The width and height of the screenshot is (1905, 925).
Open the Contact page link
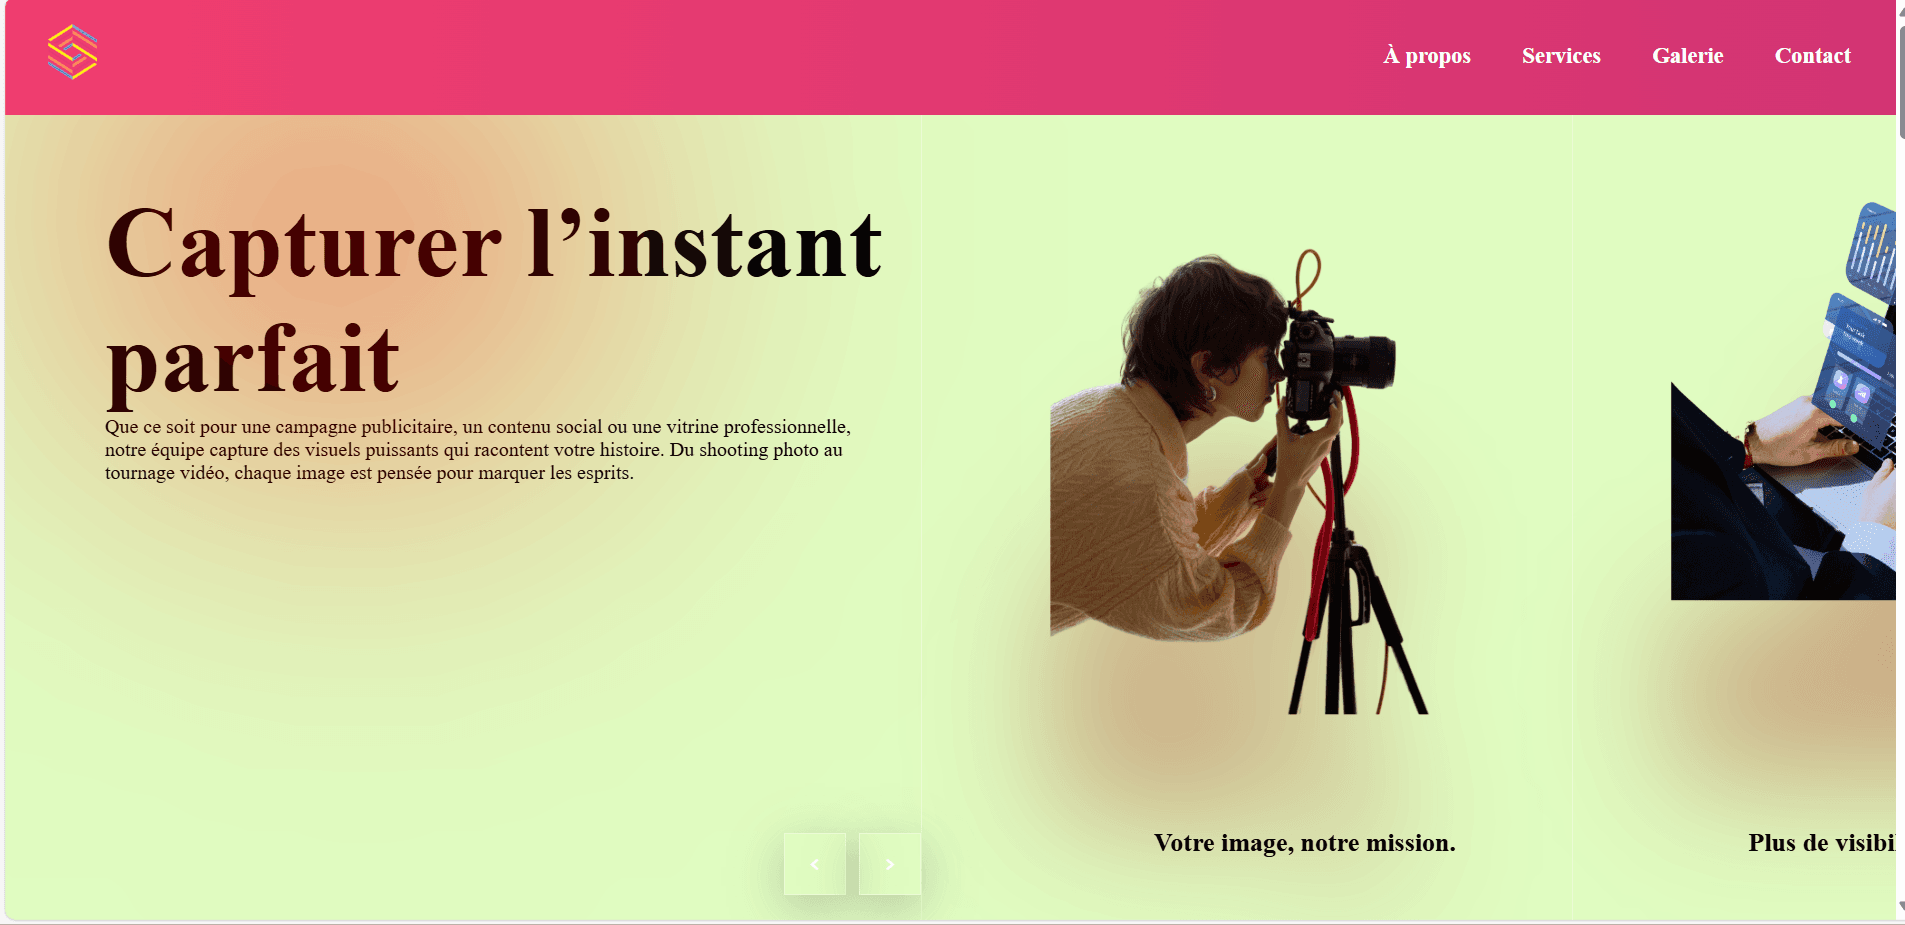pos(1812,56)
